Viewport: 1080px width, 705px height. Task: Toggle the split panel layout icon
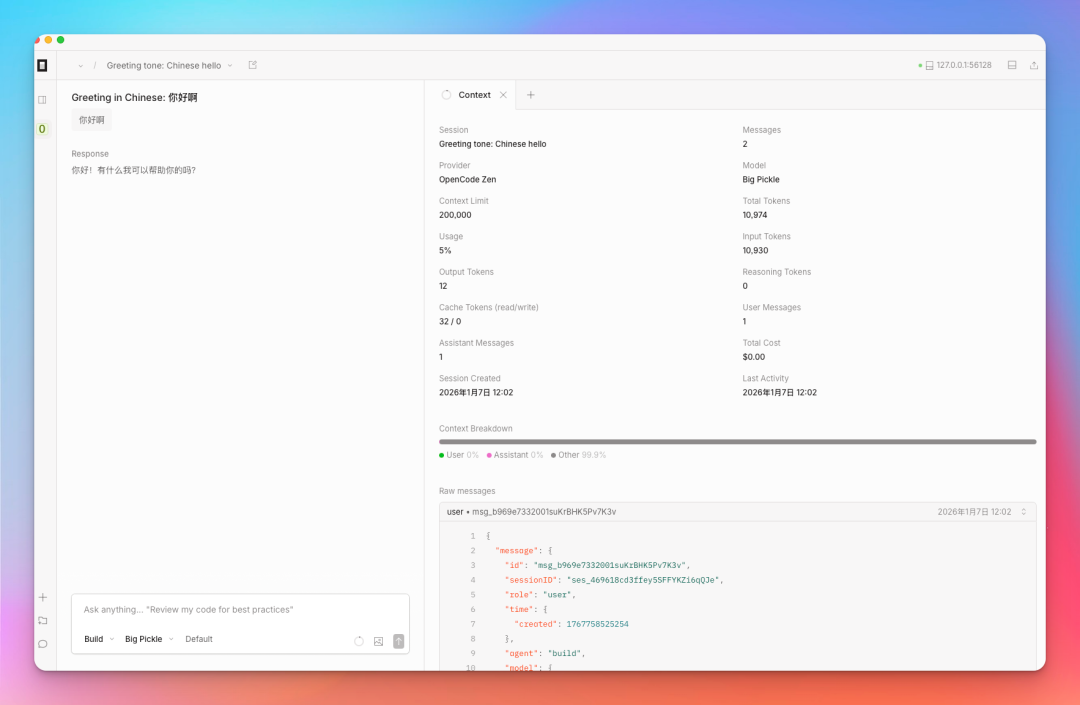point(1011,65)
